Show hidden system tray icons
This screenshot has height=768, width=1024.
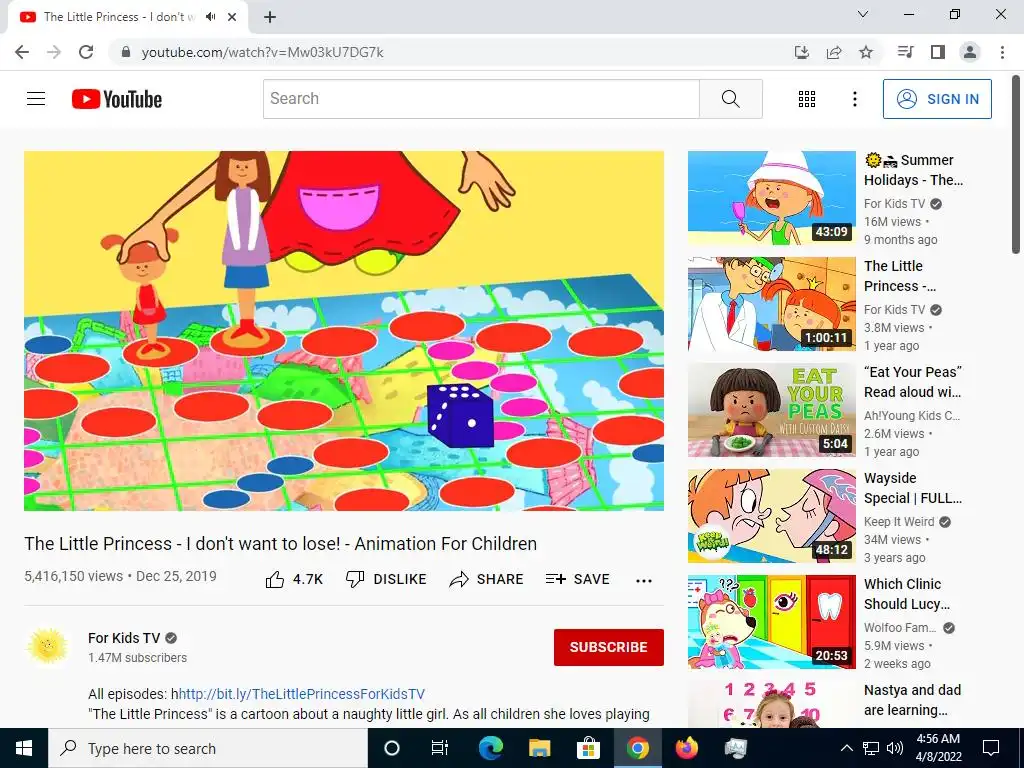click(846, 748)
